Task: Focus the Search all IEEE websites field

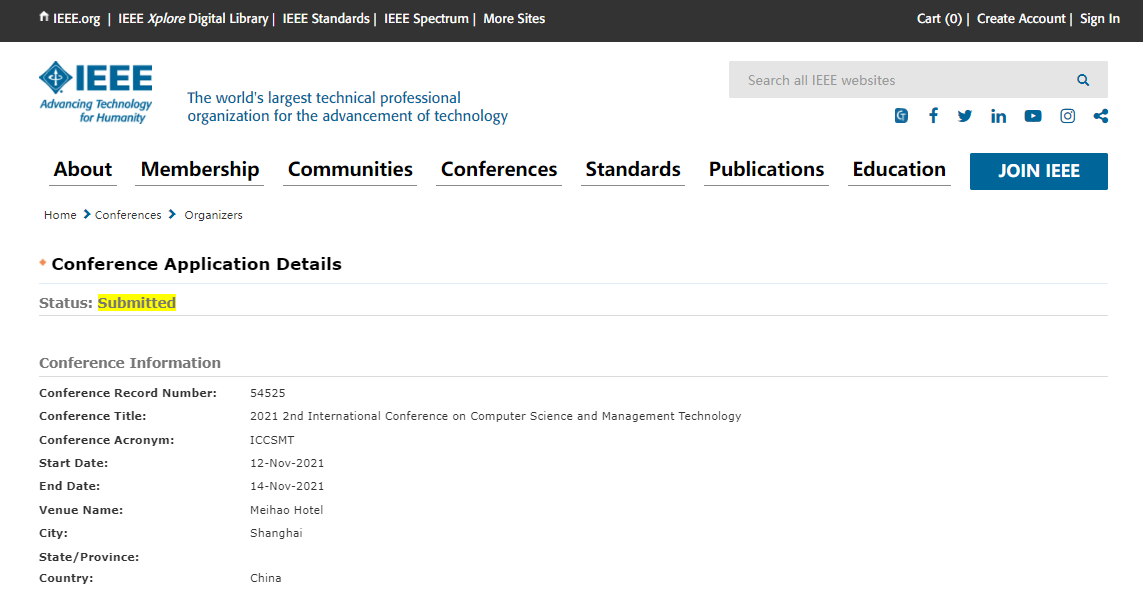Action: tap(900, 80)
